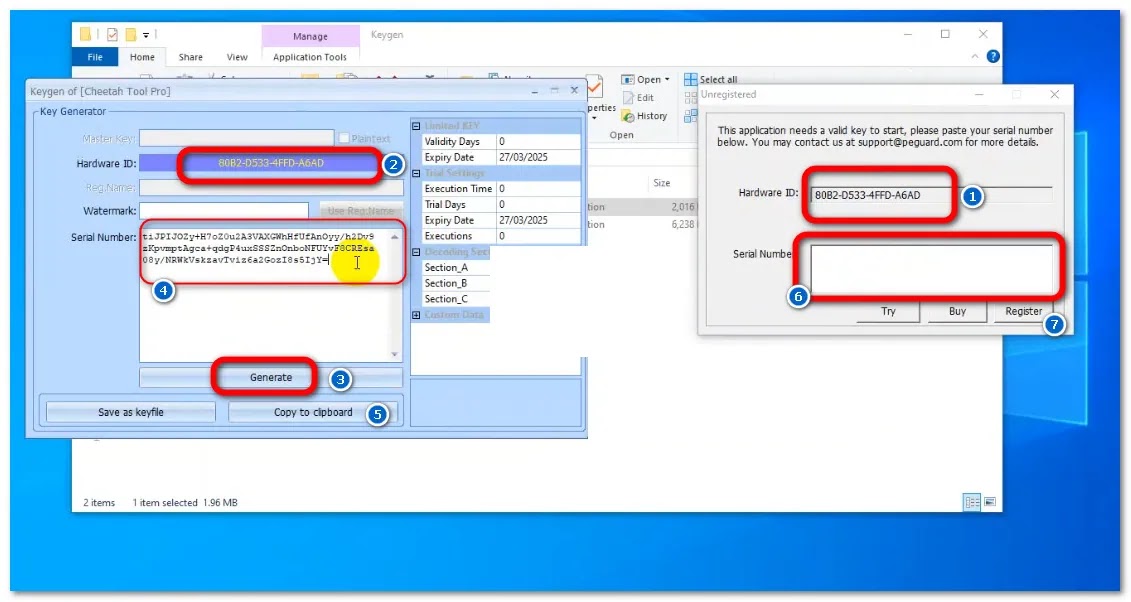Screen dimensions: 1131x602
Task: Click the Master Key input field
Action: click(x=237, y=138)
